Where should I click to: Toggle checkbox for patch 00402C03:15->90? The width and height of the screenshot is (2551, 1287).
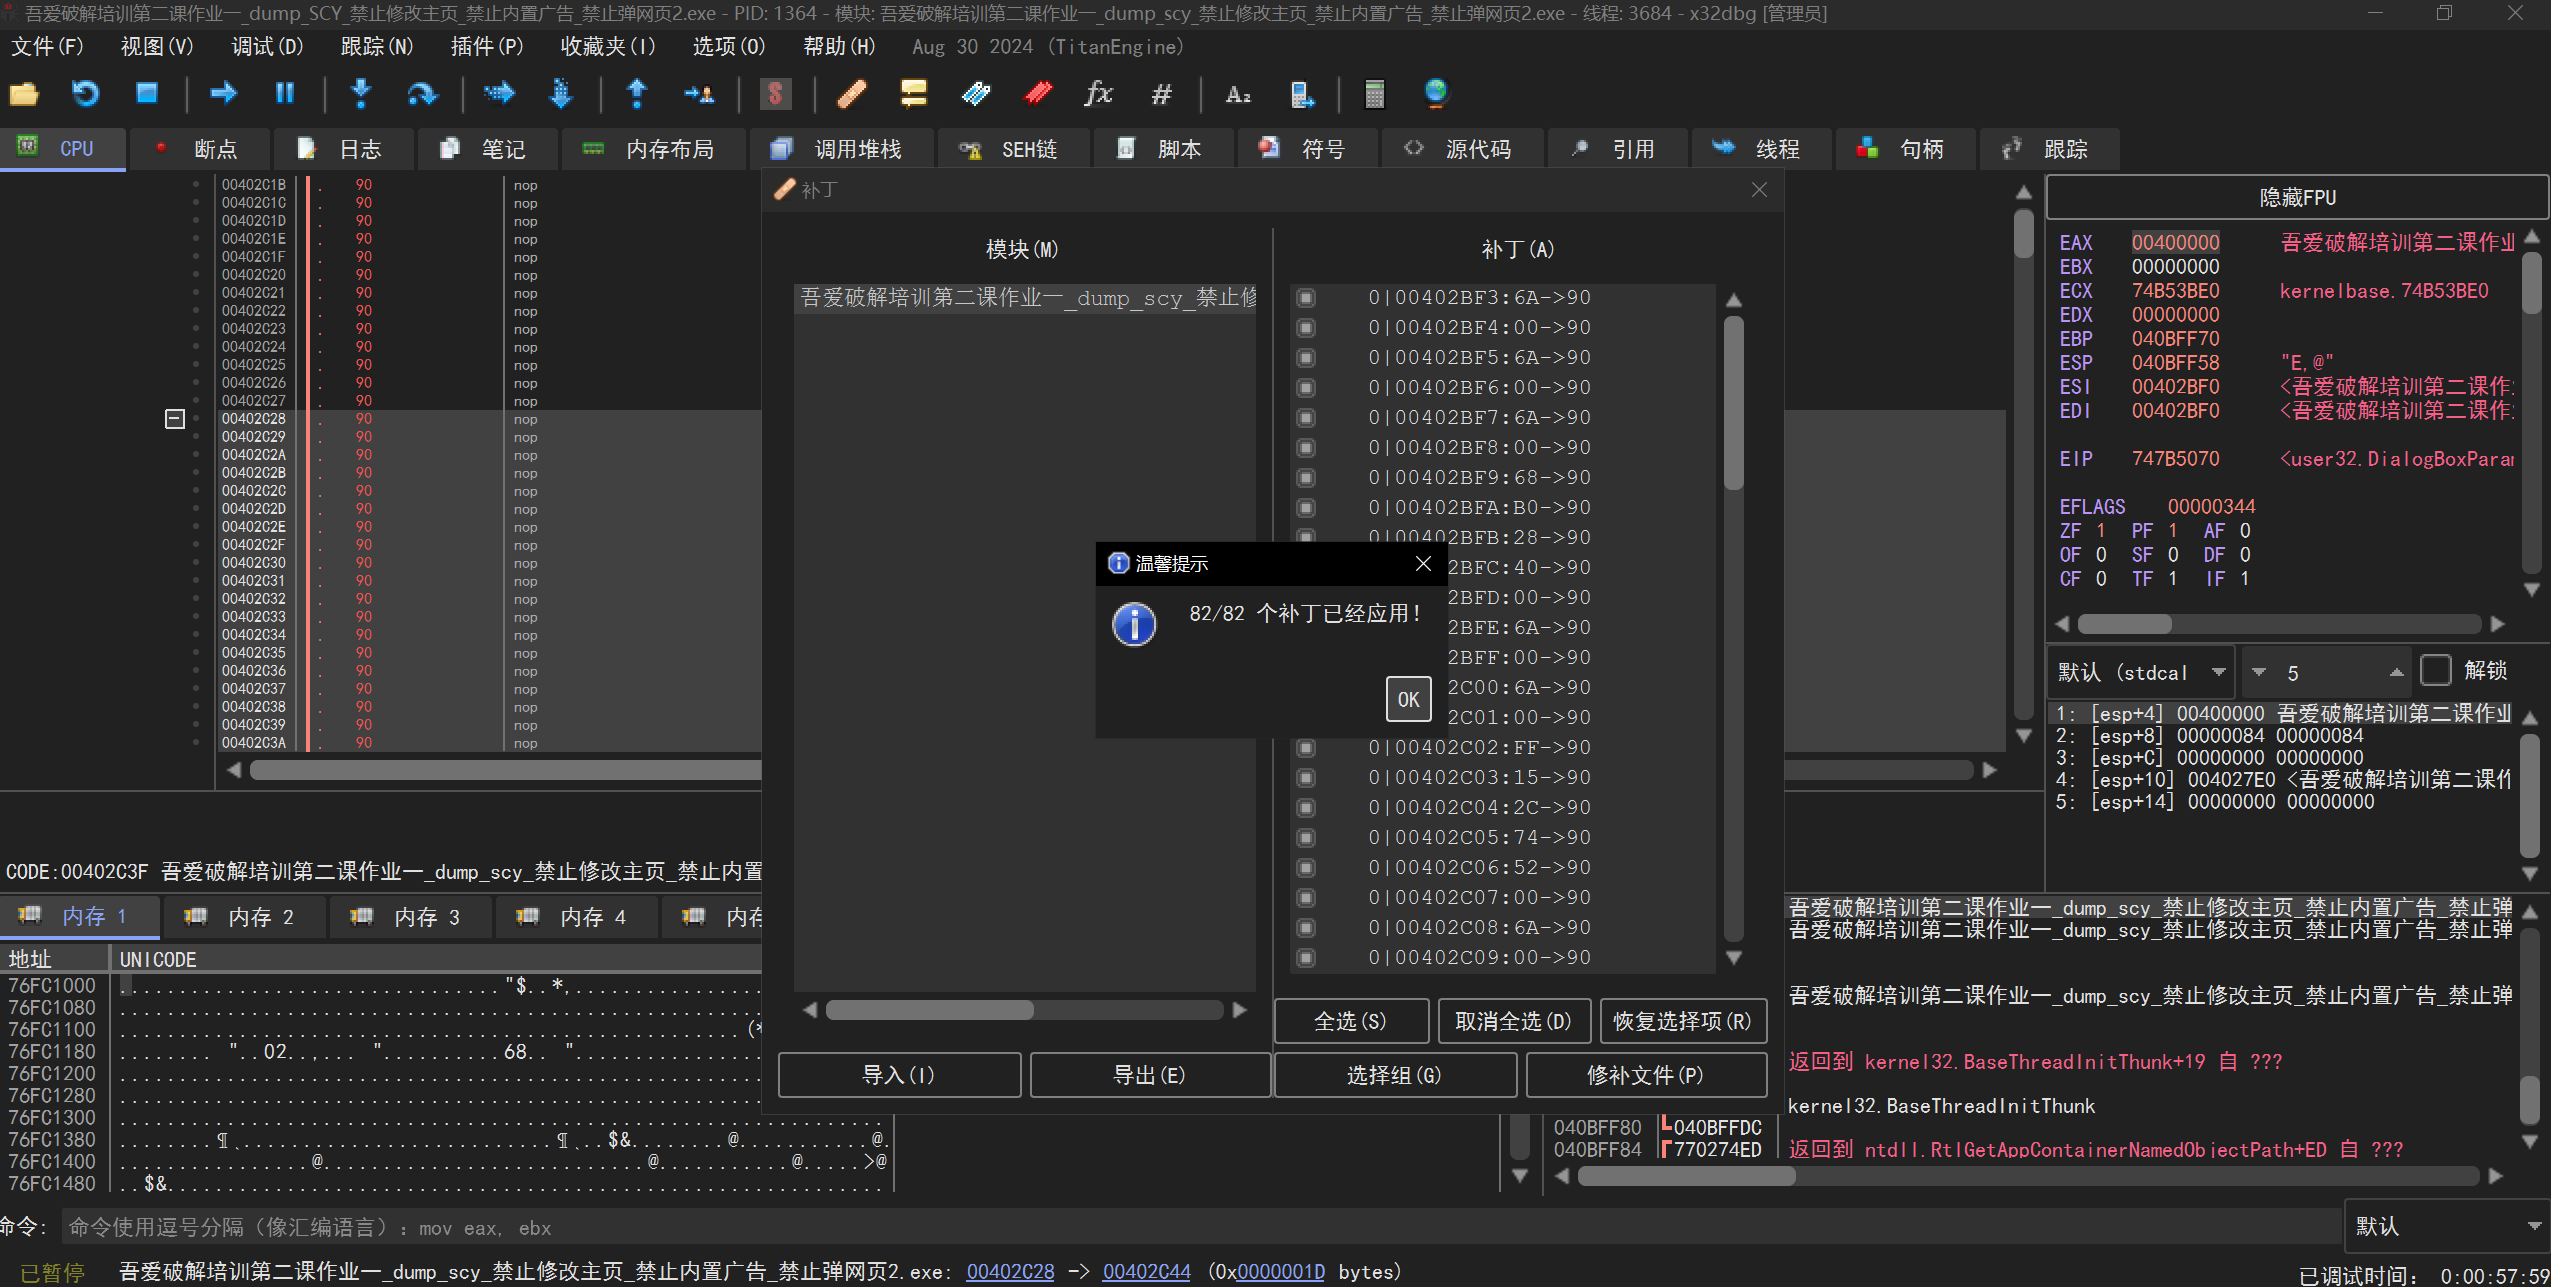tap(1306, 778)
